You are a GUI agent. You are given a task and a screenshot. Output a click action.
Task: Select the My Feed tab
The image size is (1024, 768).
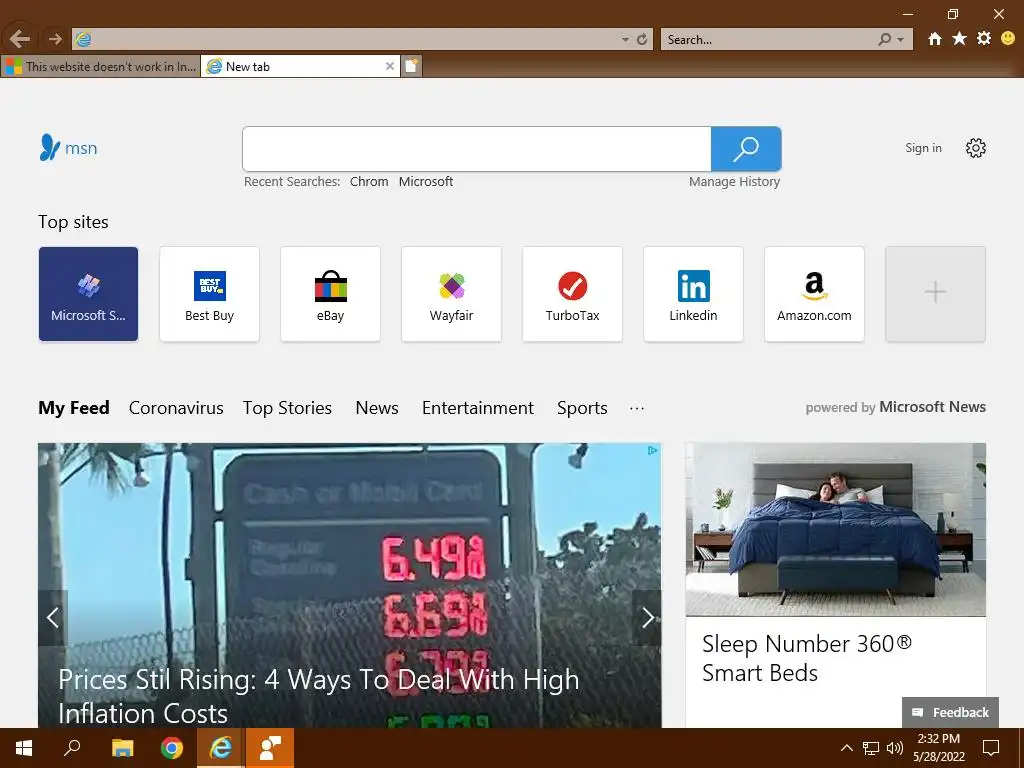point(74,408)
